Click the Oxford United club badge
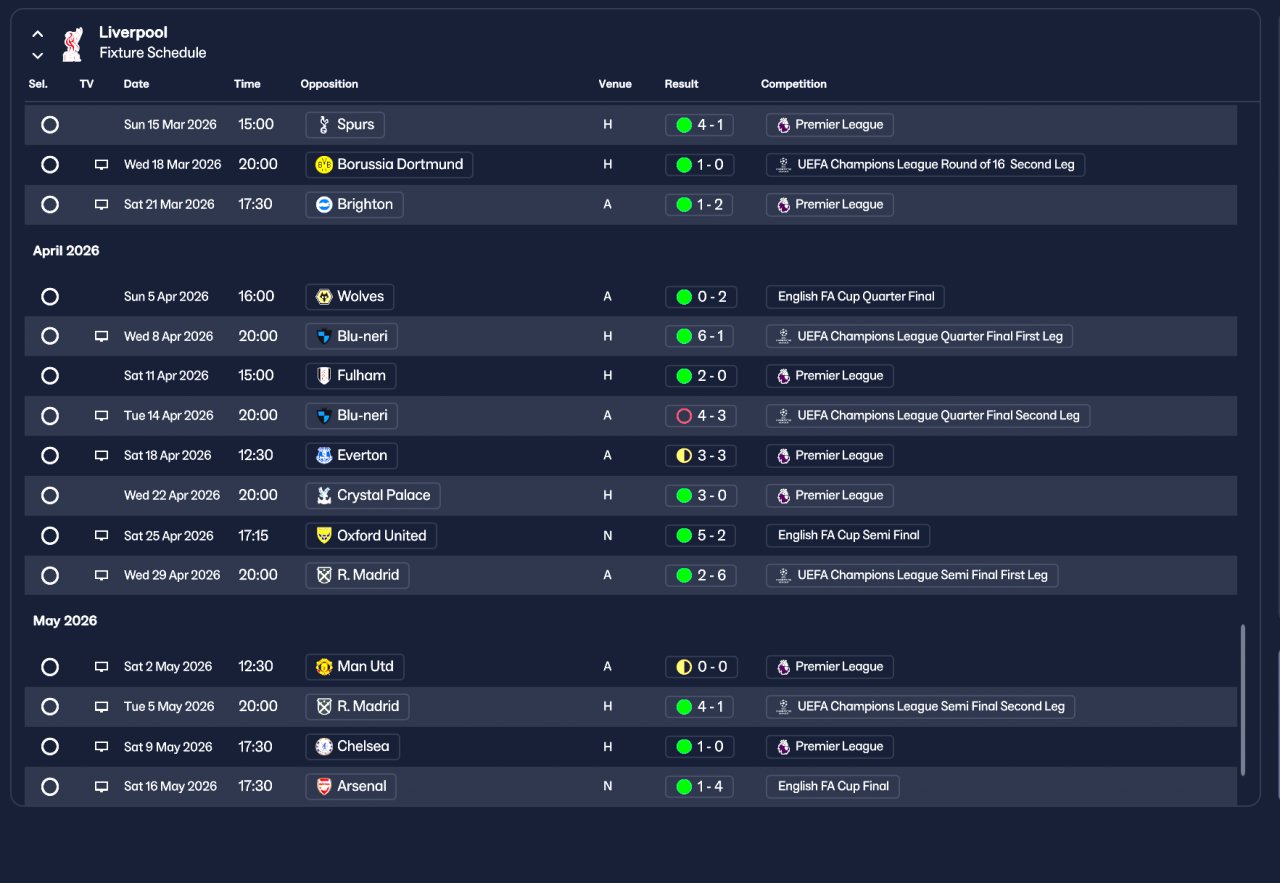 pos(323,536)
